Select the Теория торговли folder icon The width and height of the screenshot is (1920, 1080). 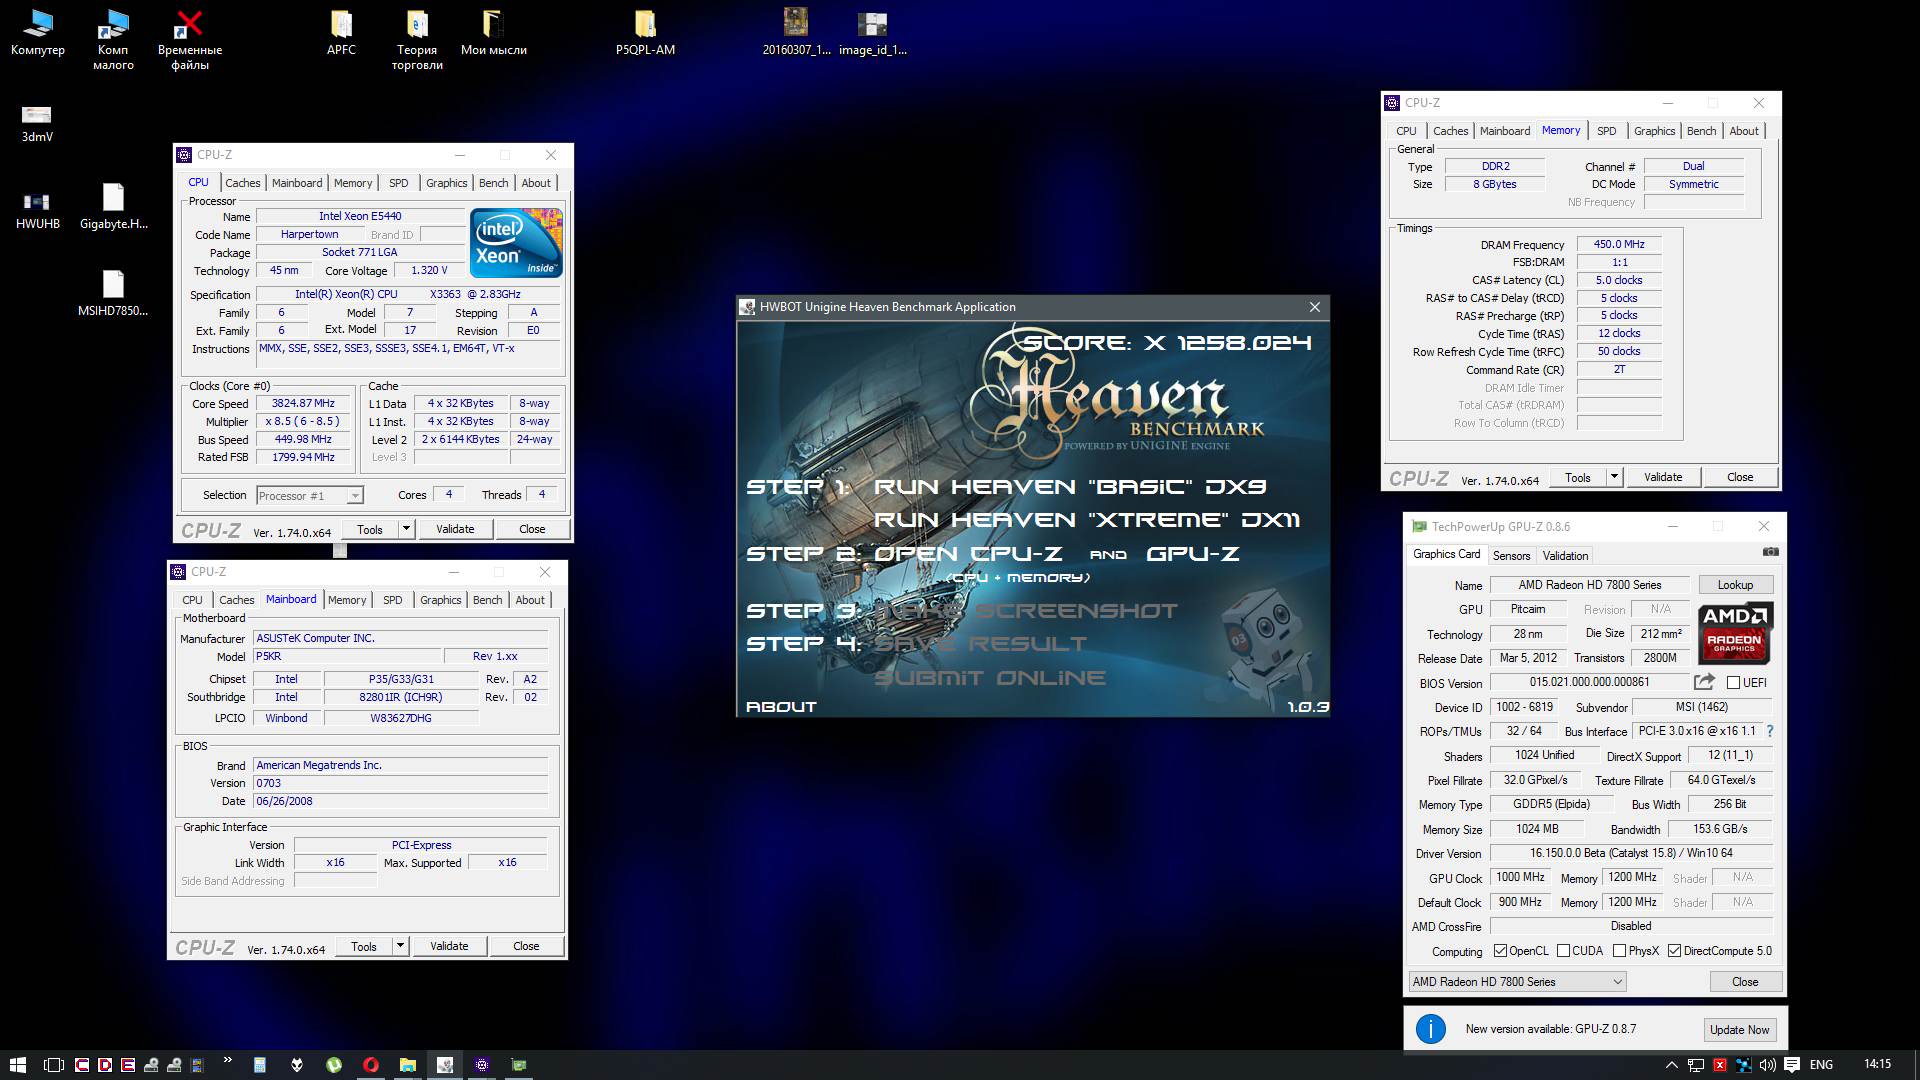(x=417, y=40)
